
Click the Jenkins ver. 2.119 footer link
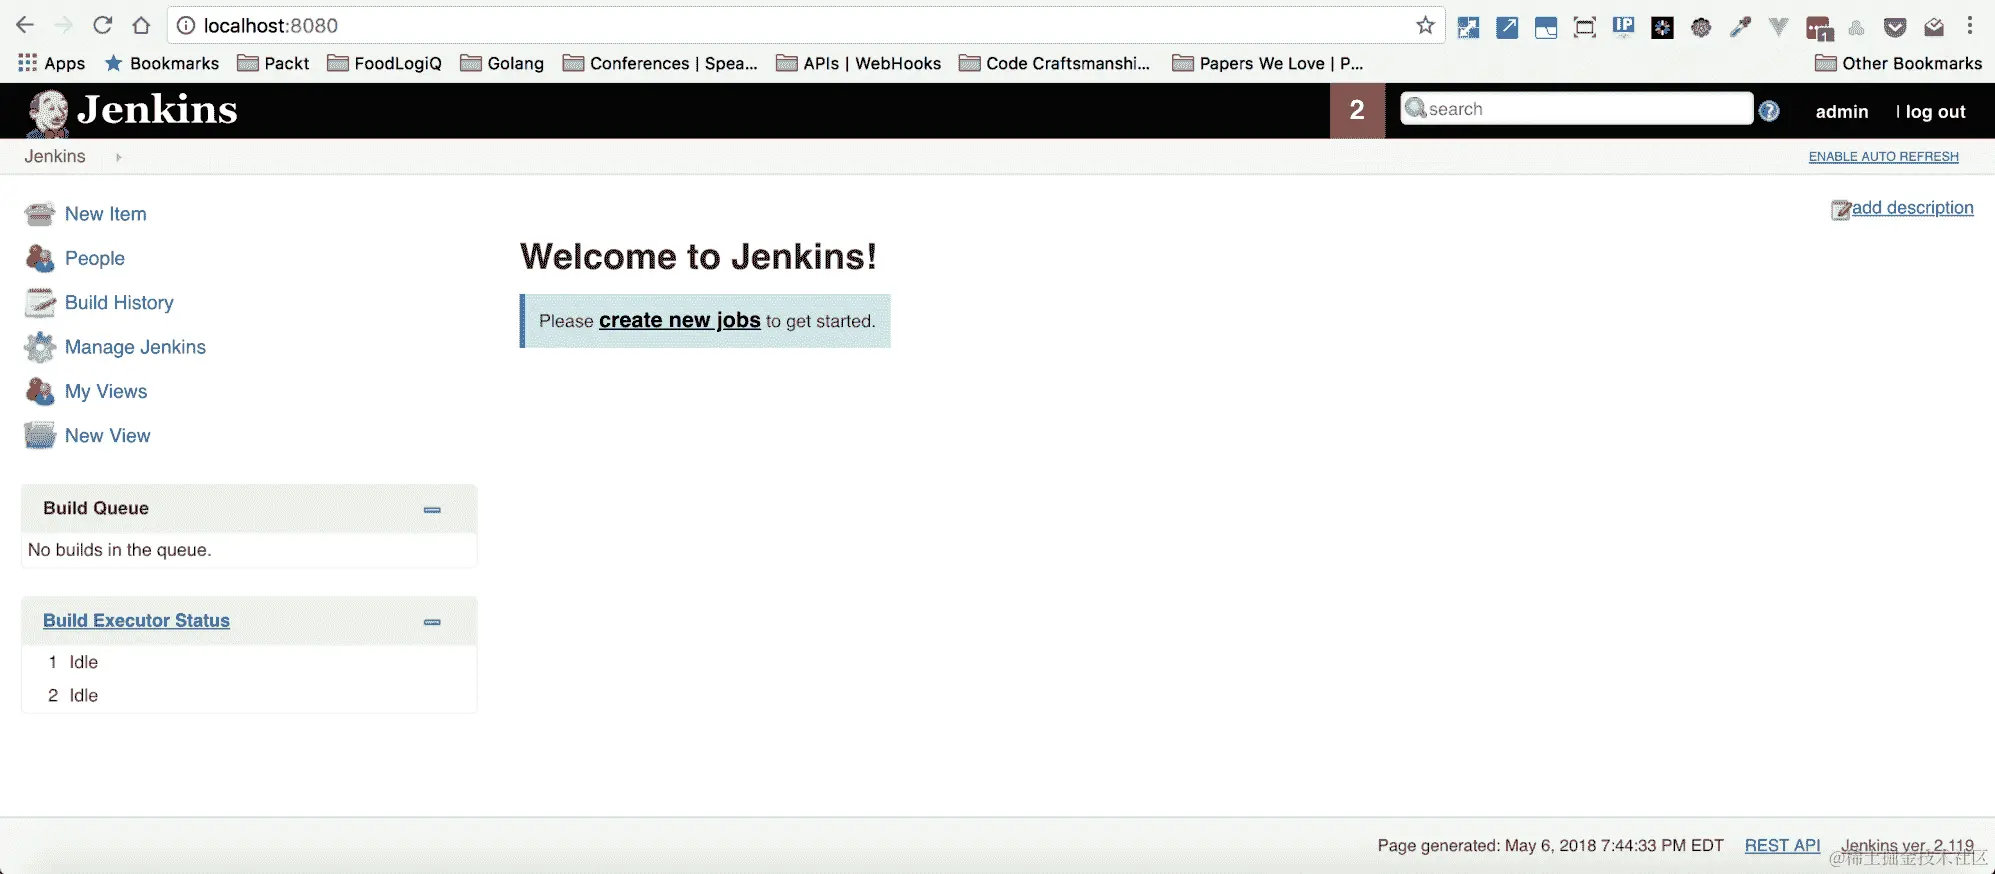coord(1907,846)
